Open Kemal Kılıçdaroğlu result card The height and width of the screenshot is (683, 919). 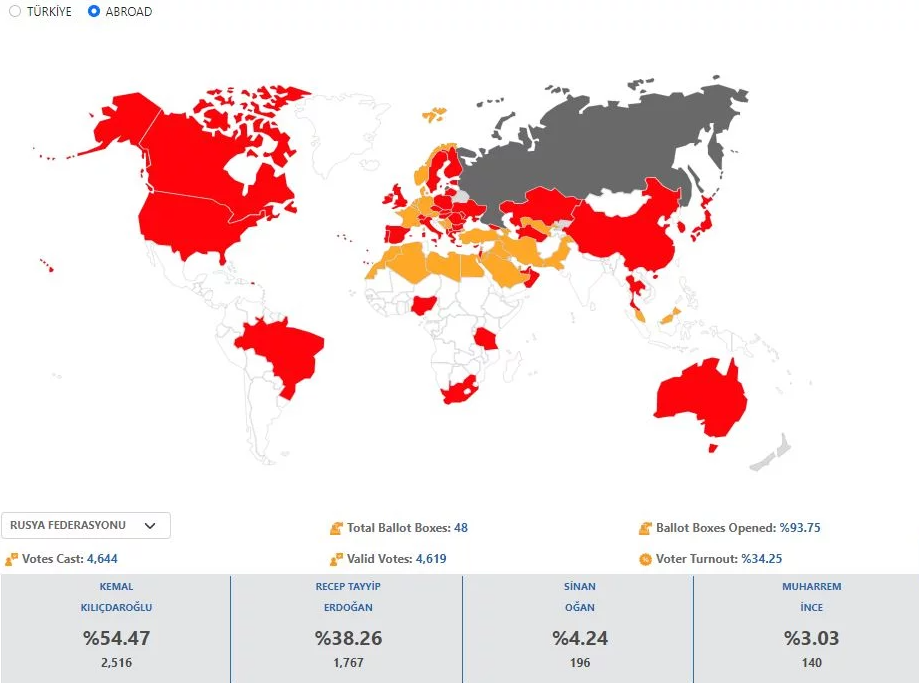click(116, 628)
